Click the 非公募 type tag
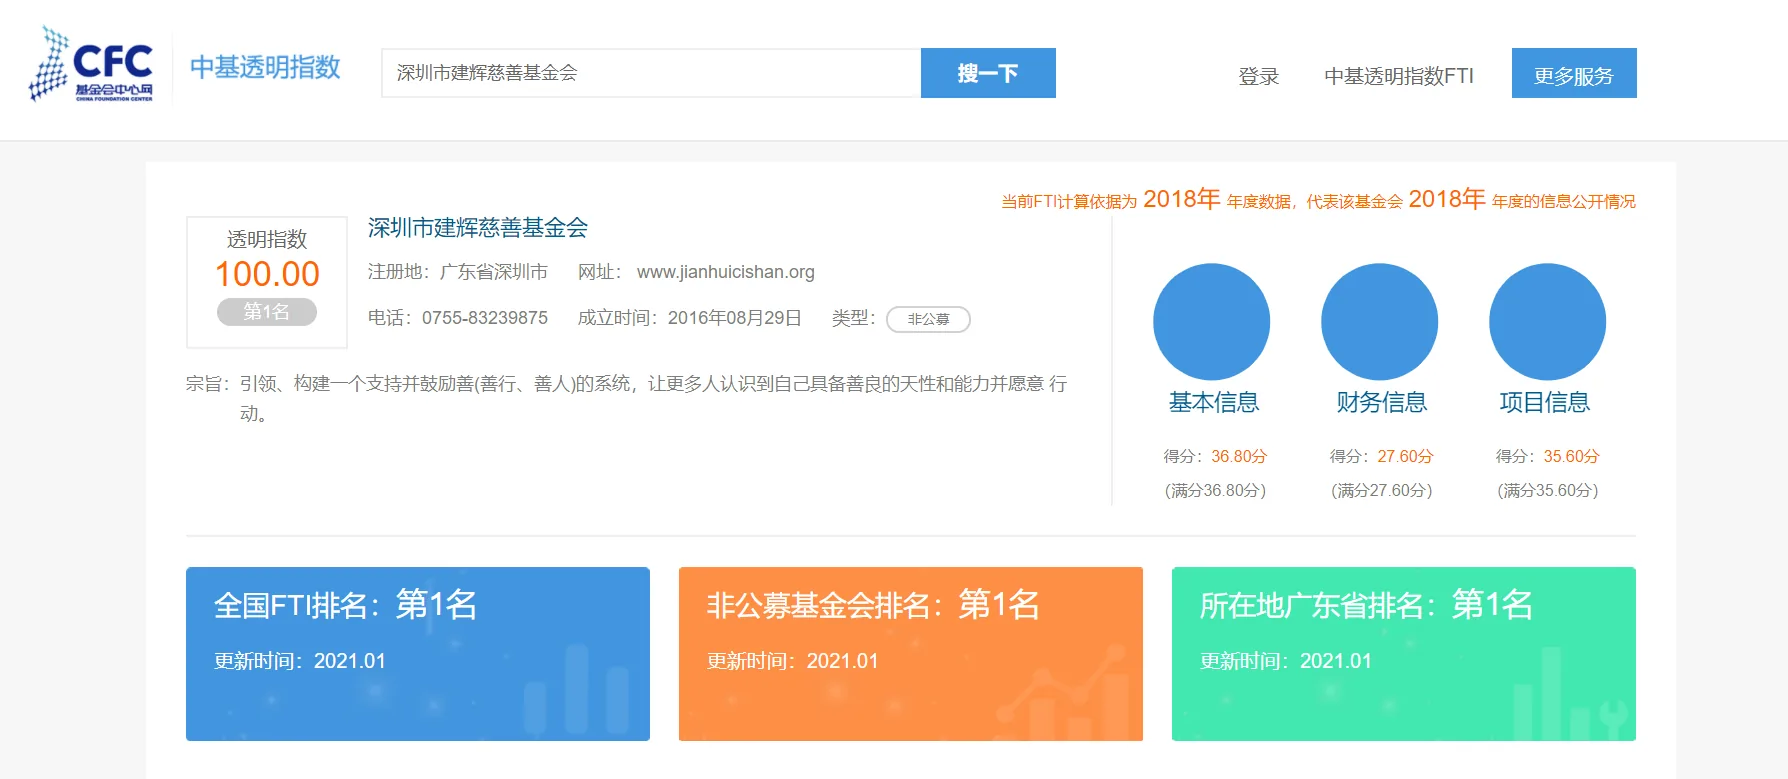Image resolution: width=1788 pixels, height=779 pixels. pos(928,319)
